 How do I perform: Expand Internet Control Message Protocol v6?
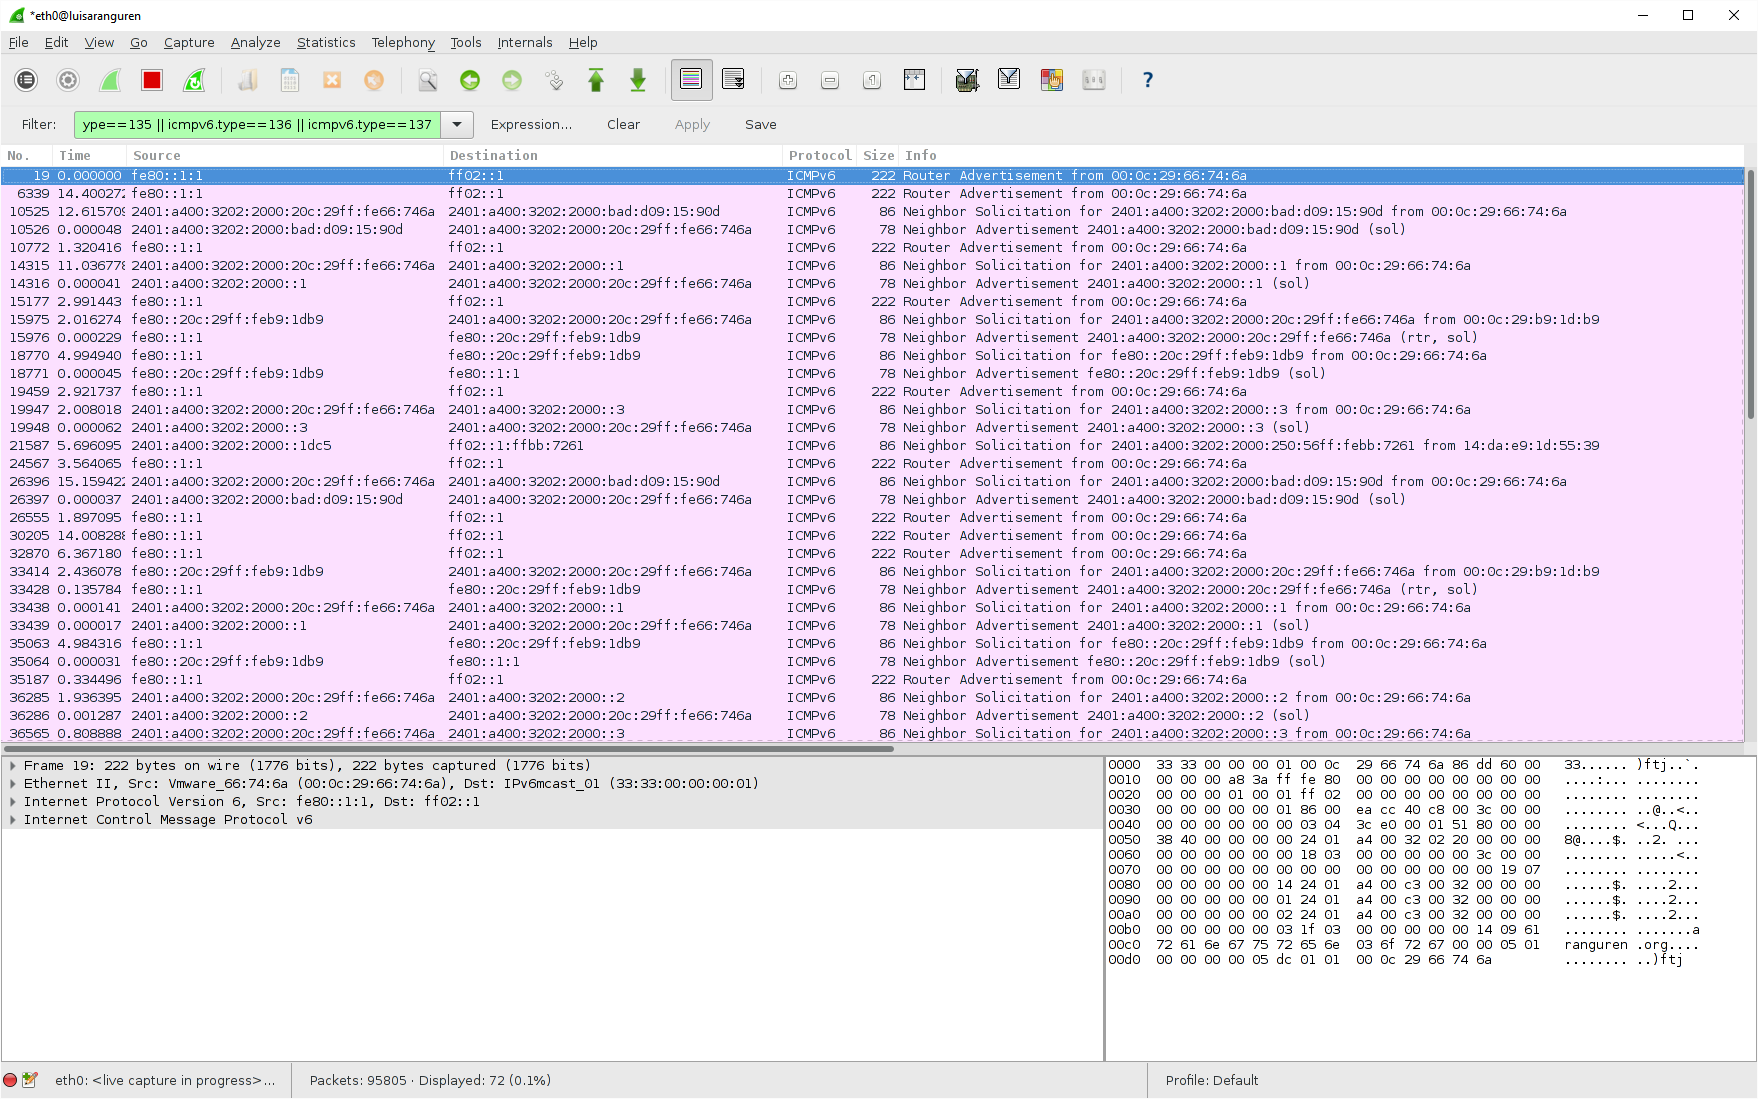pos(13,820)
